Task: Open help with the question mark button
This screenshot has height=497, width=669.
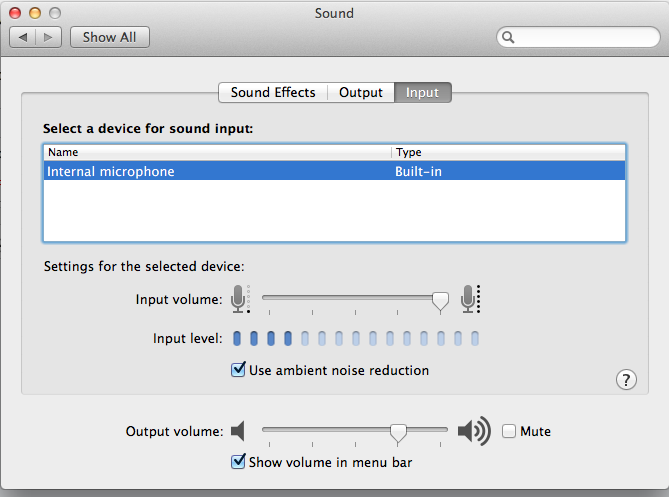Action: point(626,379)
